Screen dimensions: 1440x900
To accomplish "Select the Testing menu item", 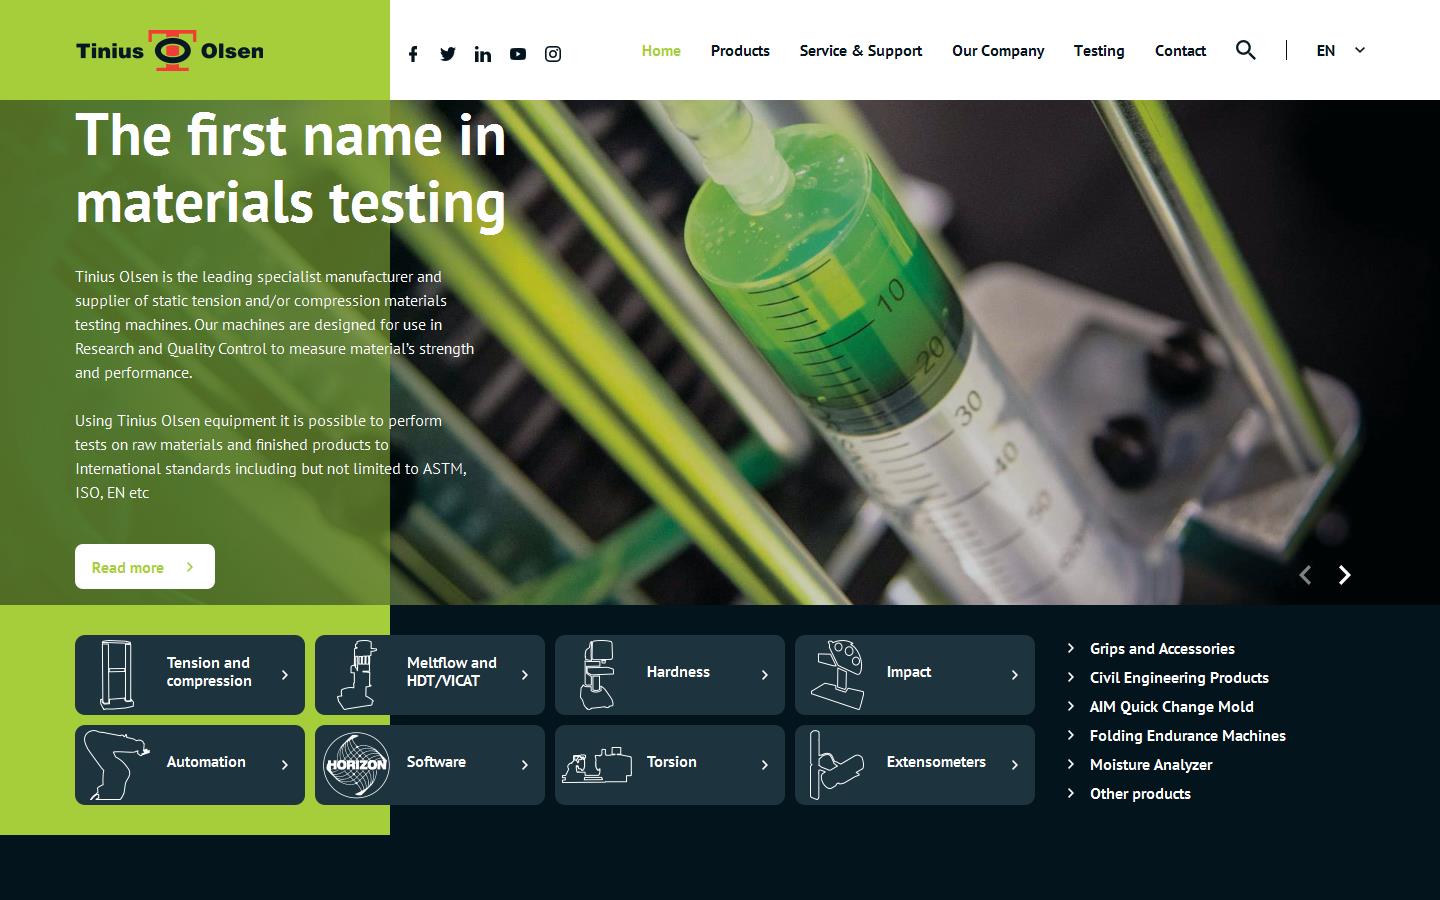I will coord(1099,51).
